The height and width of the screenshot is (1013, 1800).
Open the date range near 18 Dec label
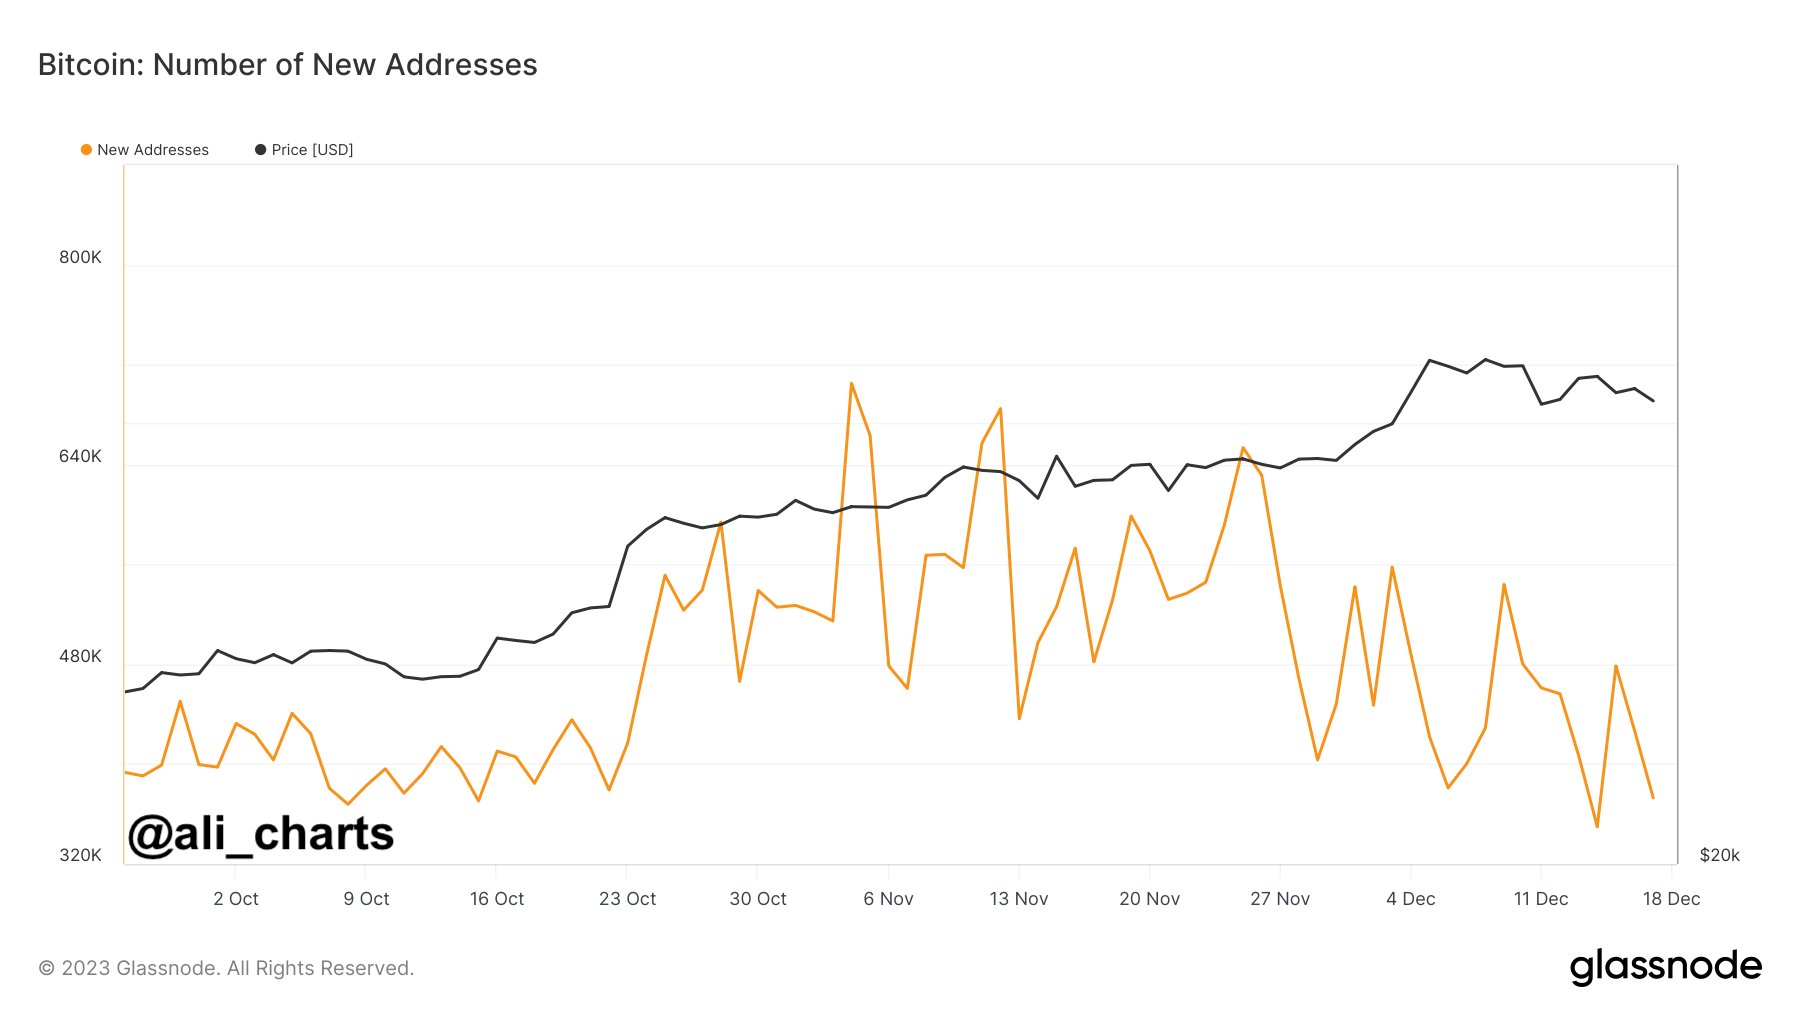click(x=1673, y=899)
